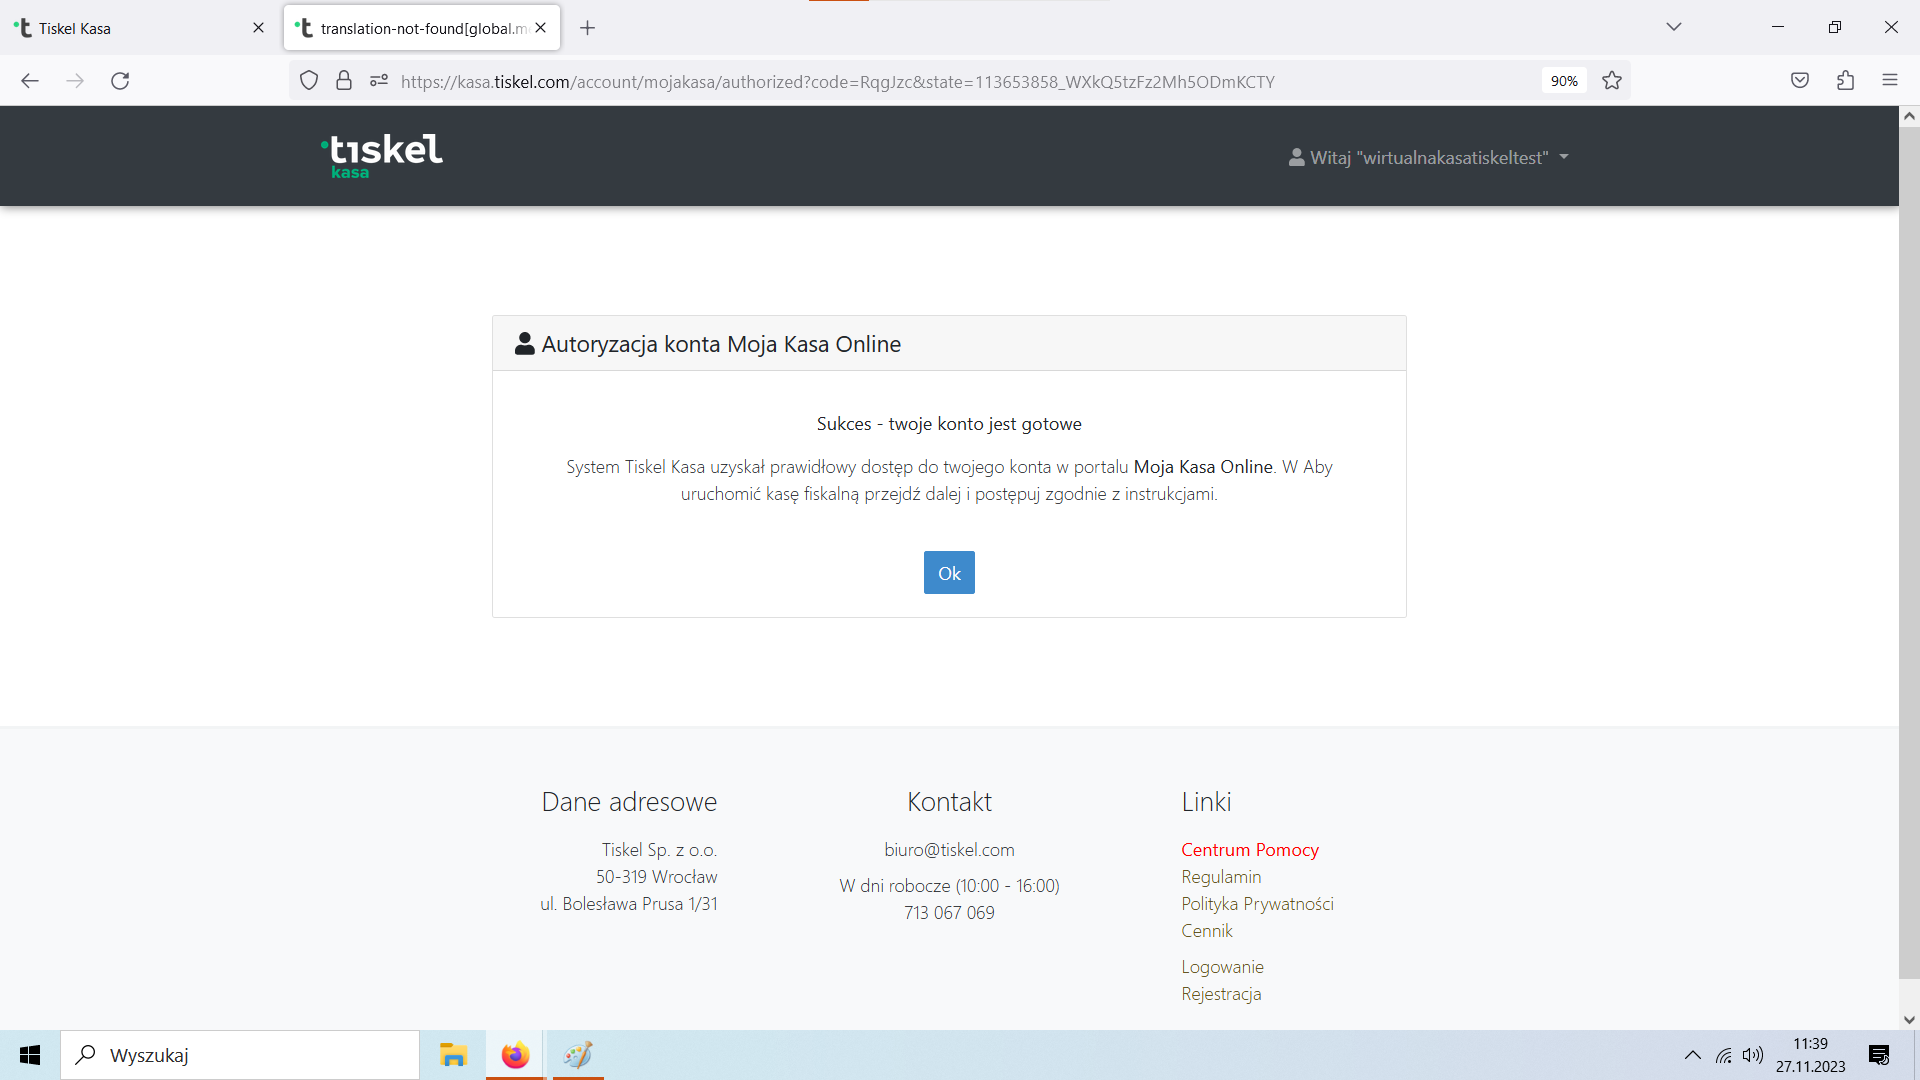Open File Explorer from the taskbar
Viewport: 1920px width, 1080px height.
point(453,1055)
